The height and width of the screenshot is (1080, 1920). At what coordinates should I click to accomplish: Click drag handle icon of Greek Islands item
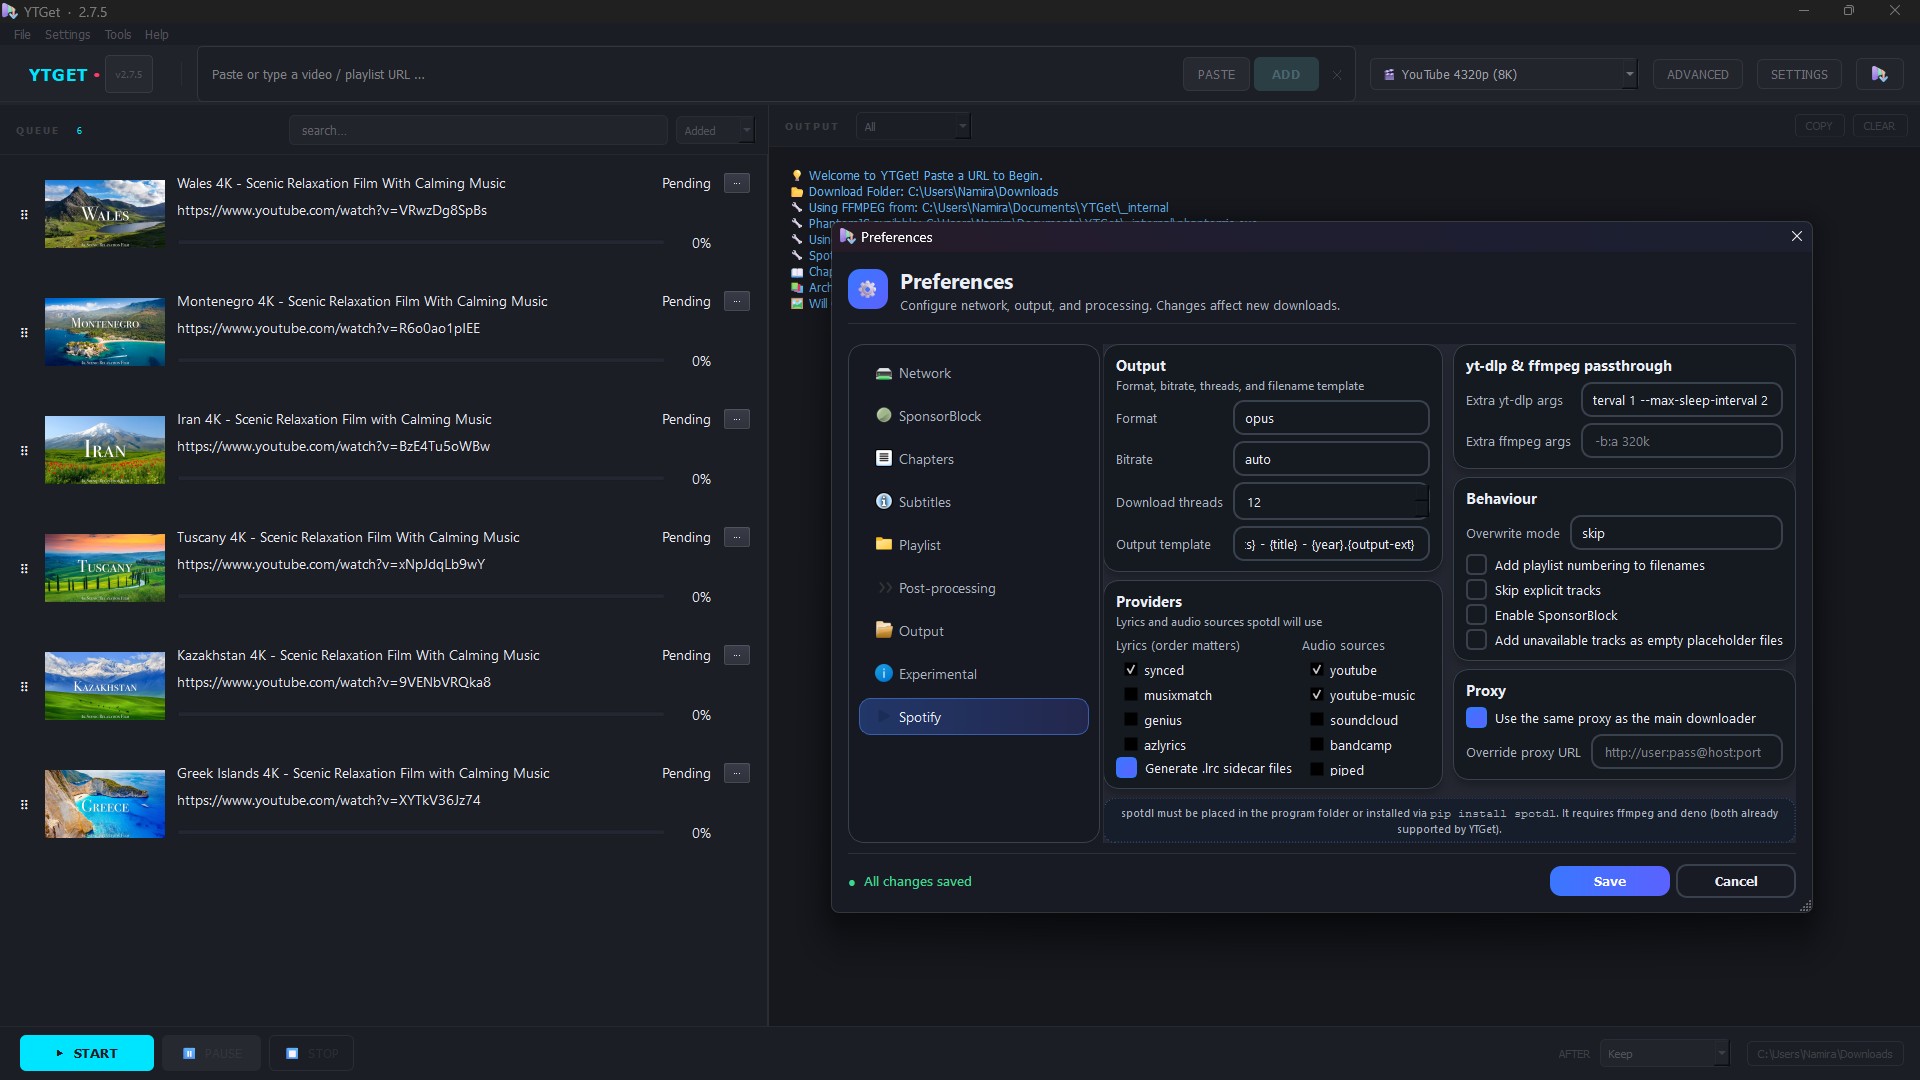click(24, 804)
